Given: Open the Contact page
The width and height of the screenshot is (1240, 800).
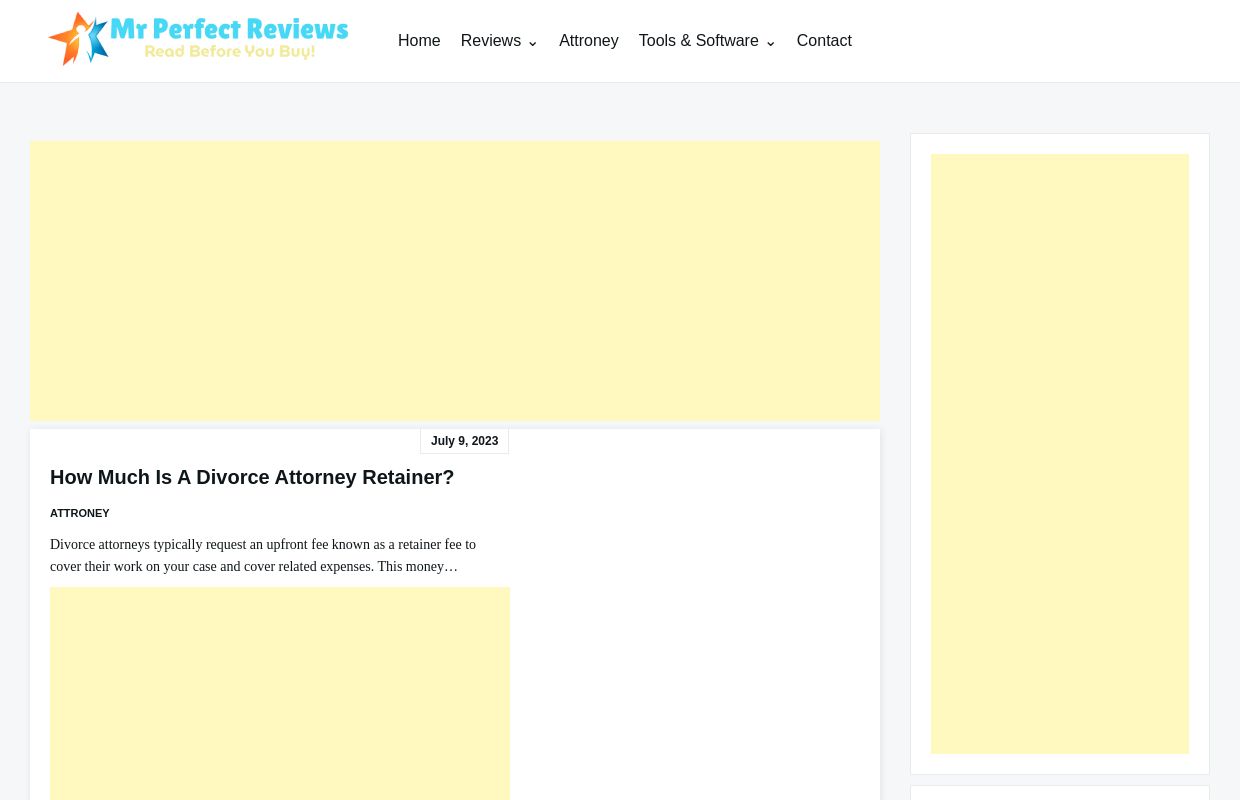Looking at the screenshot, I should tap(824, 41).
